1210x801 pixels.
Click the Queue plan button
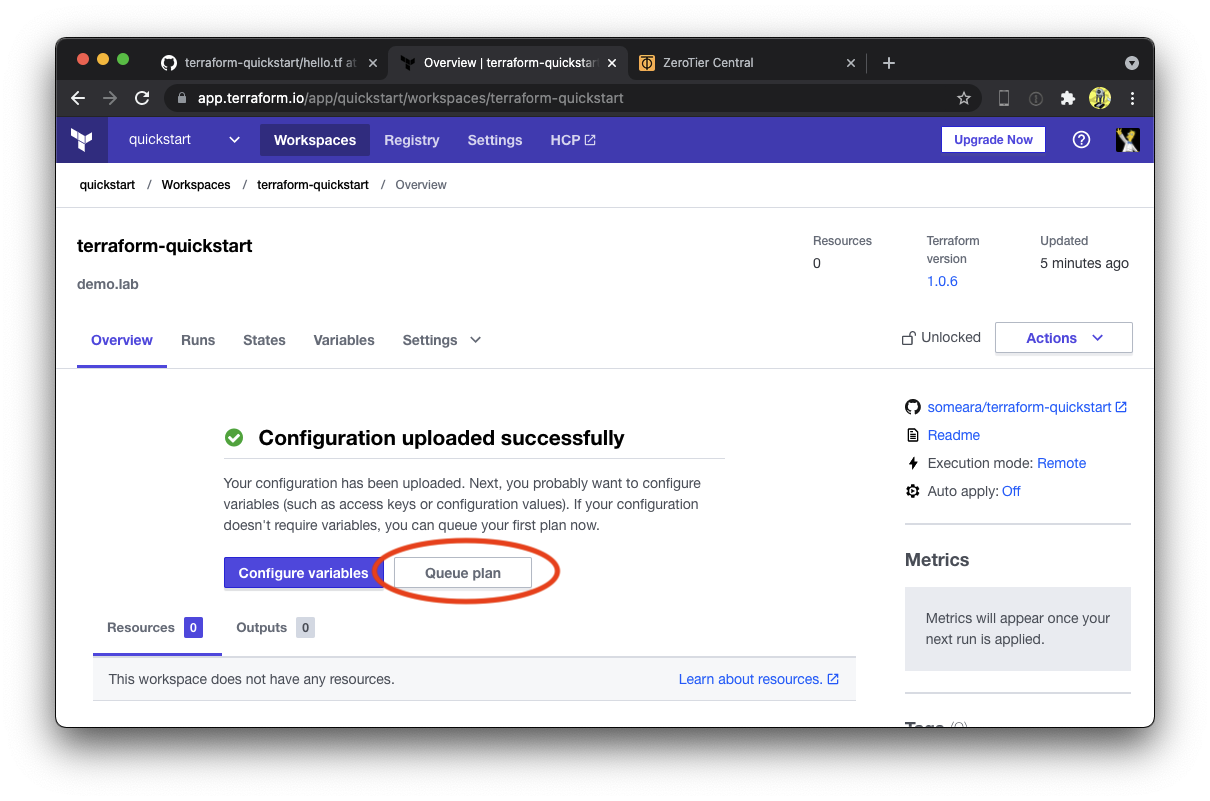point(463,573)
